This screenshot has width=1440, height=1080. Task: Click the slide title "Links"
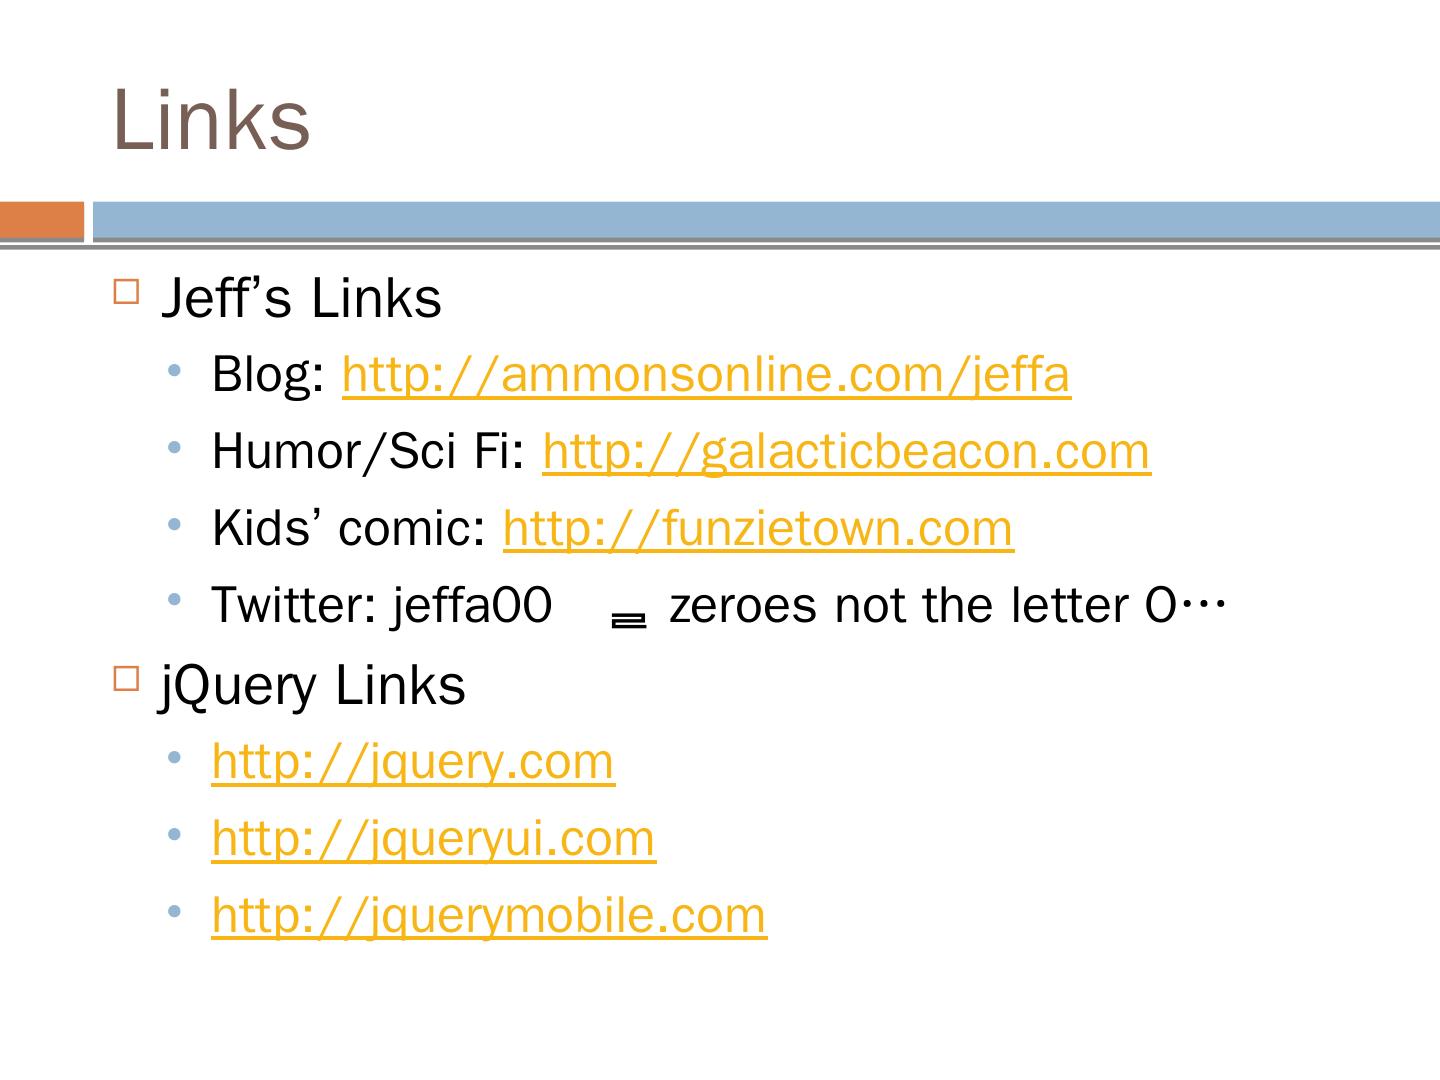(212, 120)
